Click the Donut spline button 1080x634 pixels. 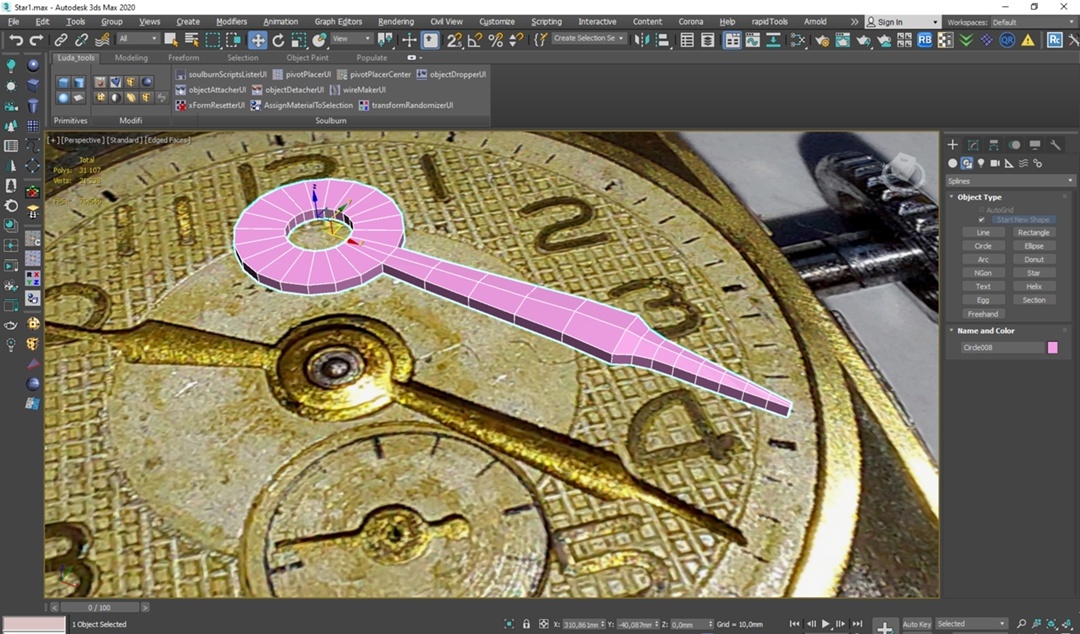coord(1034,260)
